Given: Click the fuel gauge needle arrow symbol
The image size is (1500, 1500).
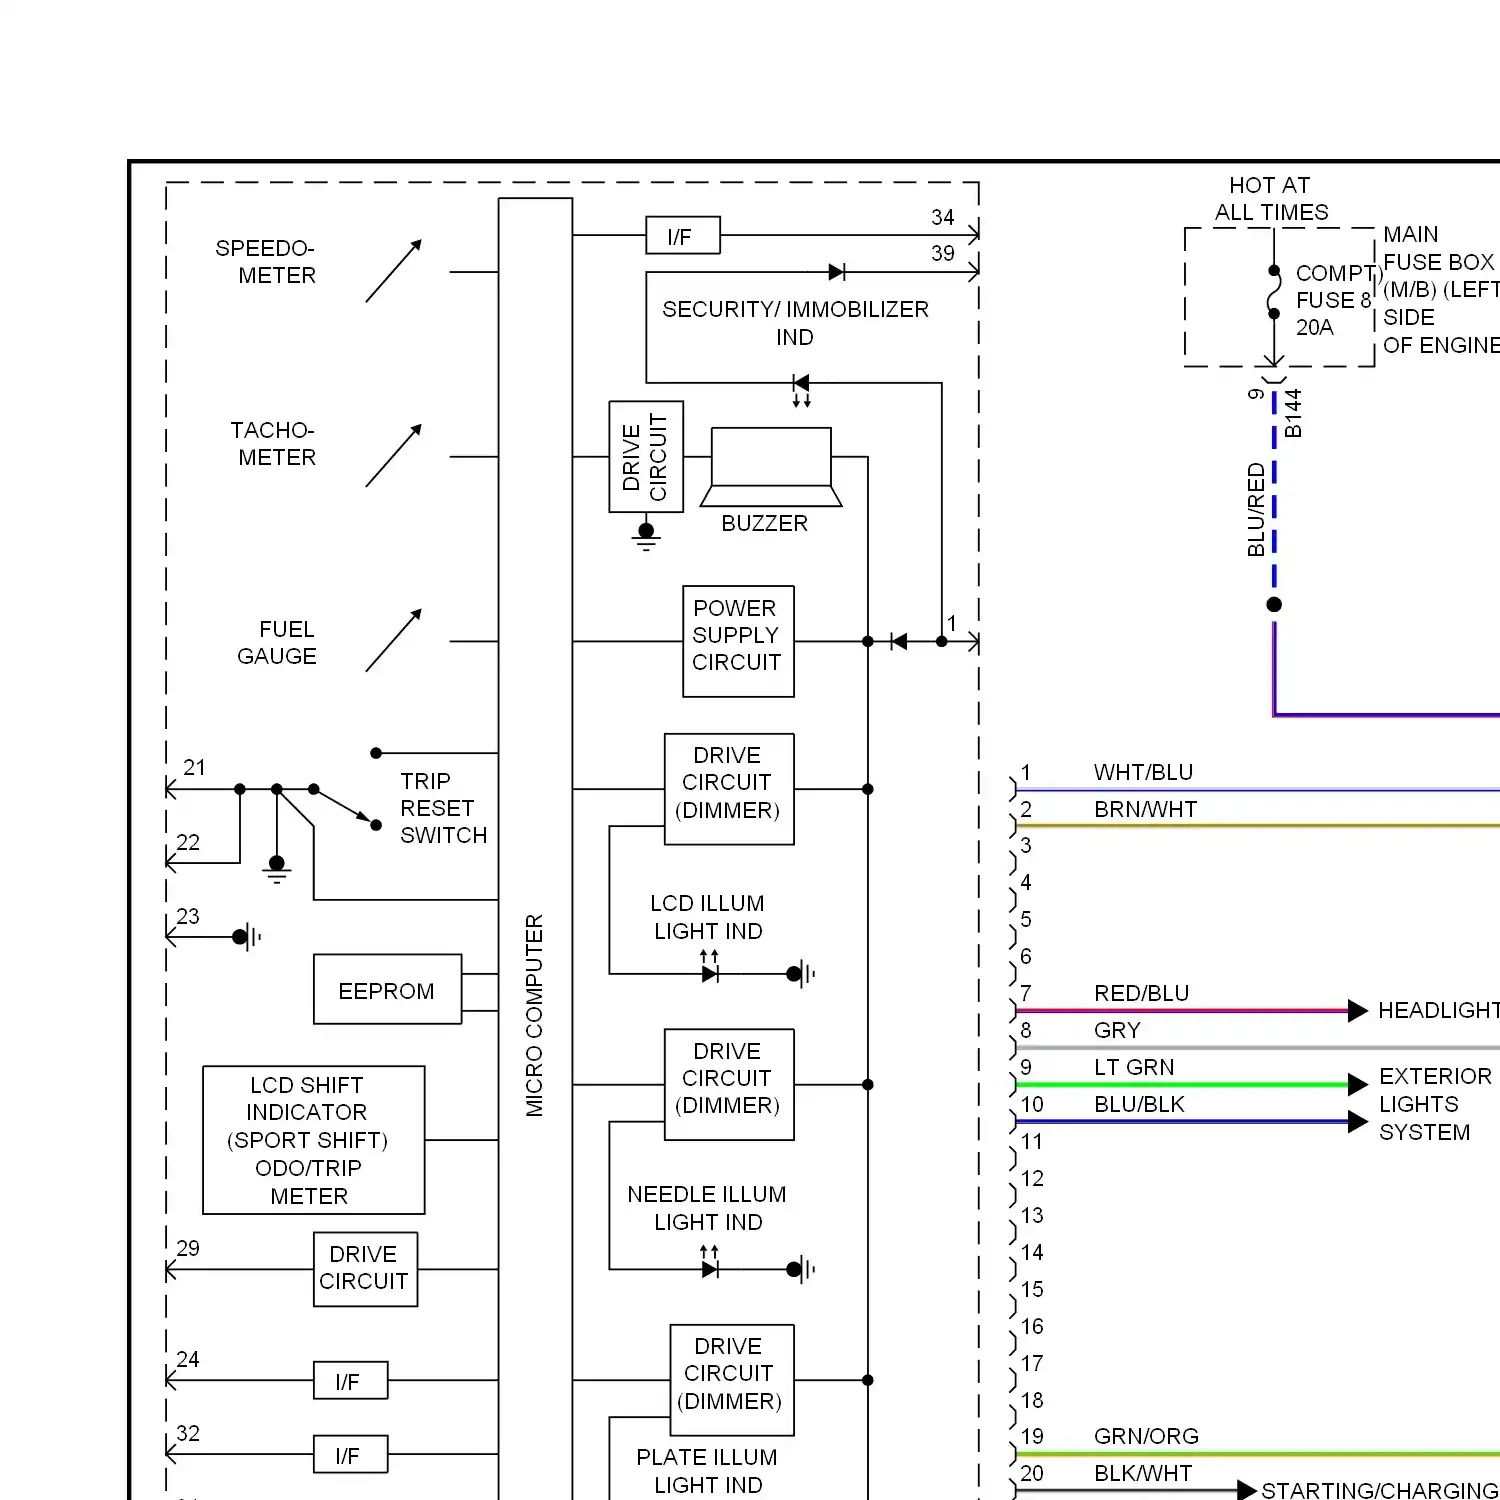Looking at the screenshot, I should [394, 640].
